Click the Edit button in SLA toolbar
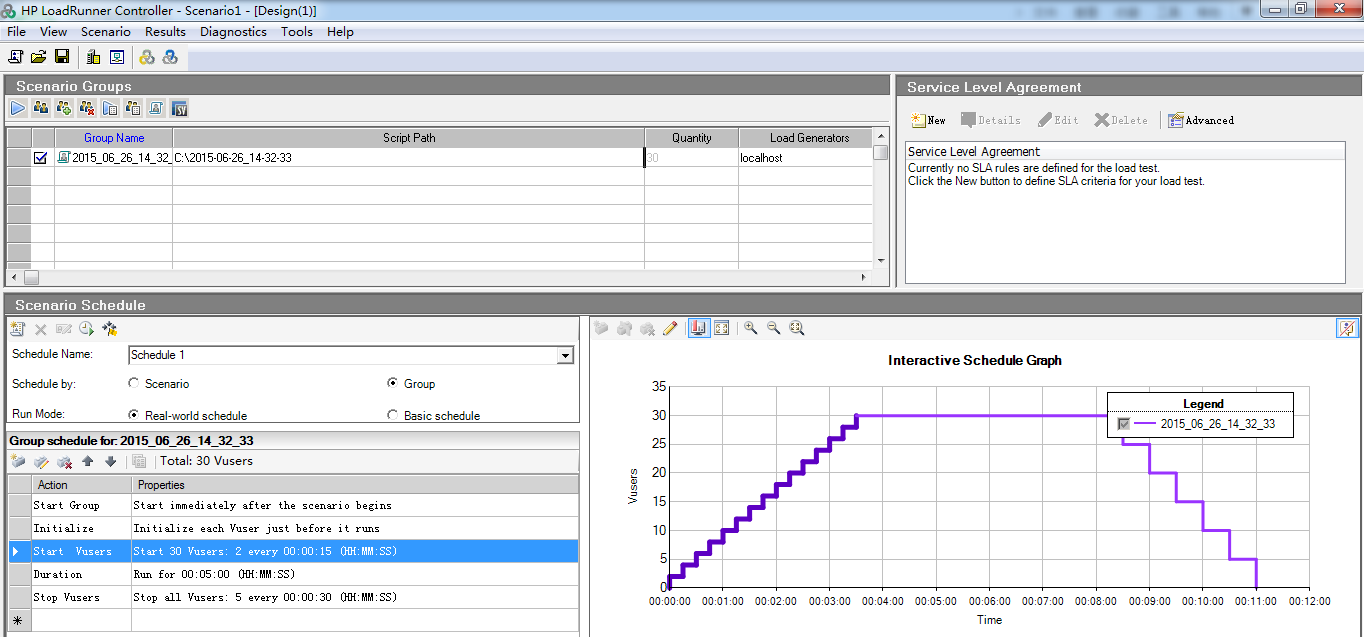 point(1058,120)
